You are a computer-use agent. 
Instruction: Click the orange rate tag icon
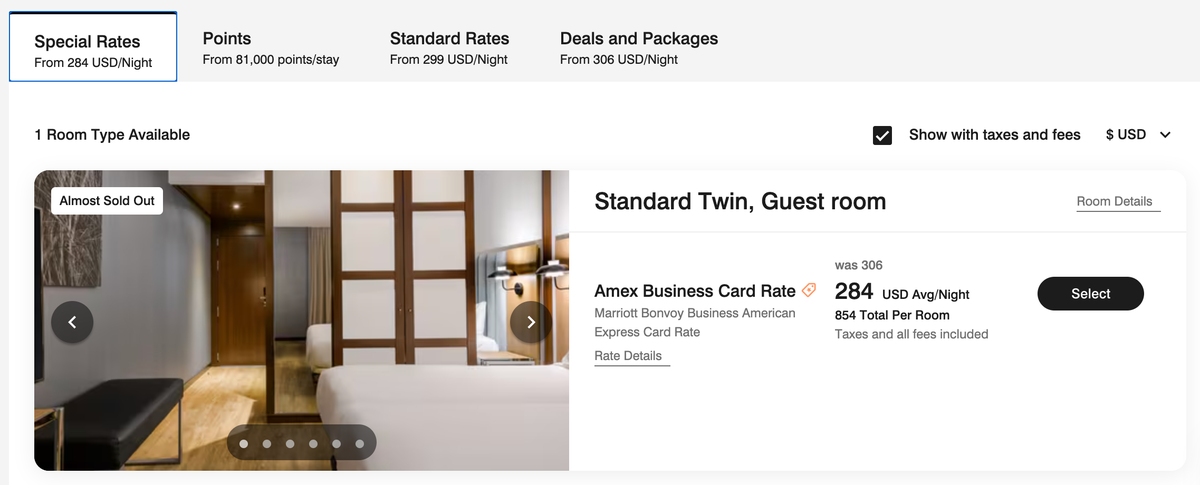[809, 291]
